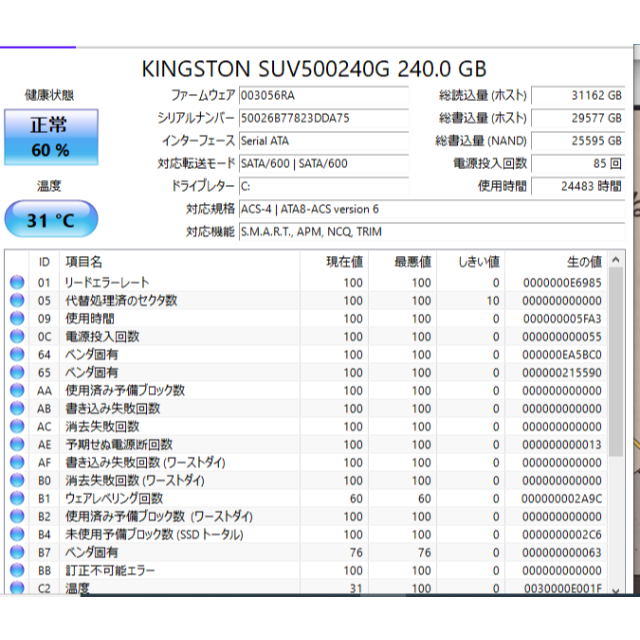Click total host writes value 29577 GB
This screenshot has width=640, height=640.
[x=578, y=118]
